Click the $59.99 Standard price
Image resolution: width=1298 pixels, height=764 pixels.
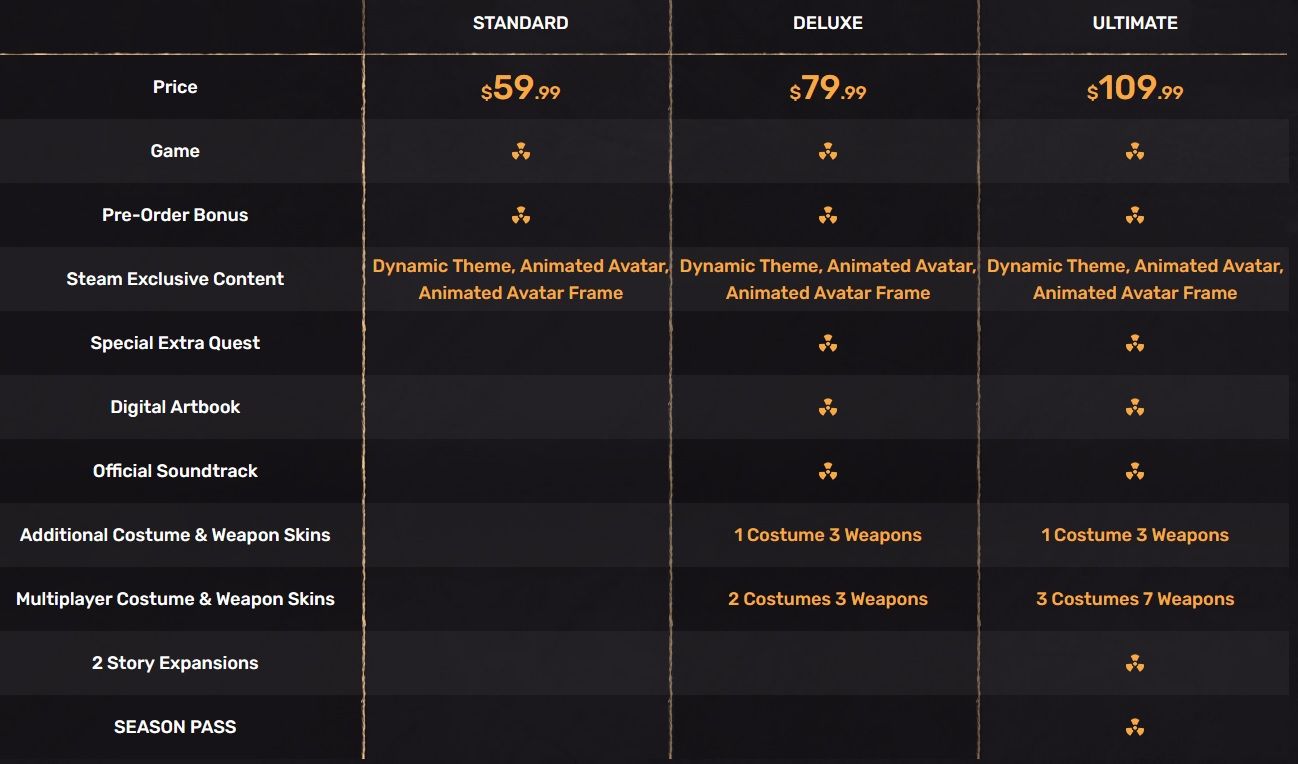point(520,89)
